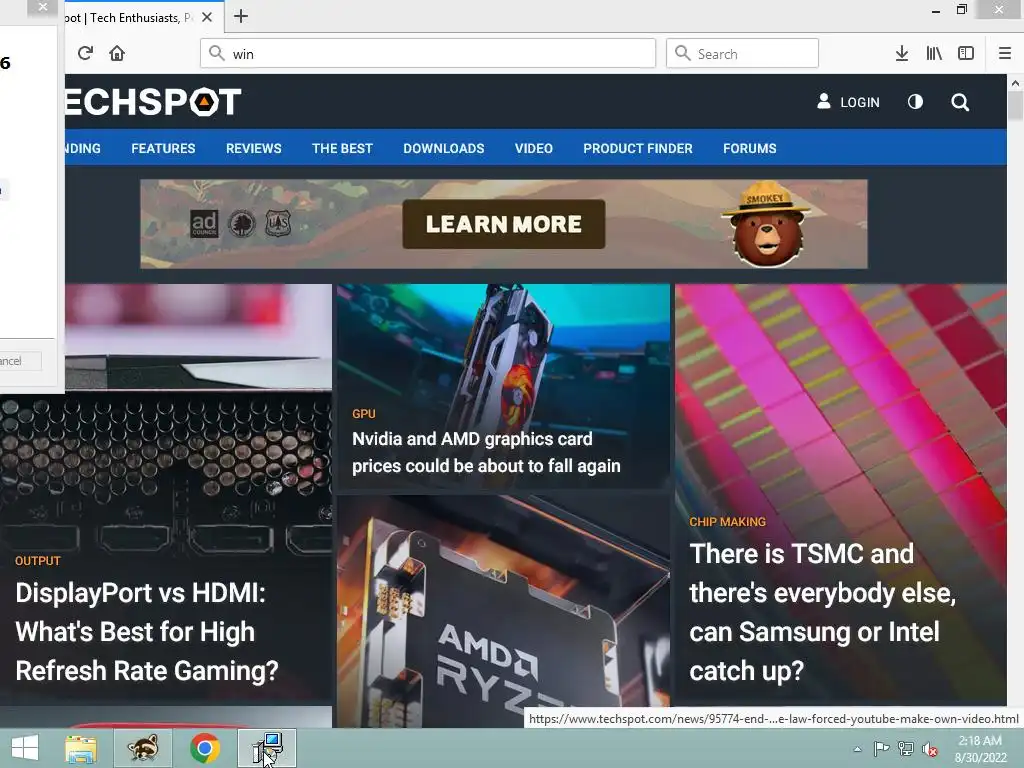Minimize the Firefox window

click(935, 11)
